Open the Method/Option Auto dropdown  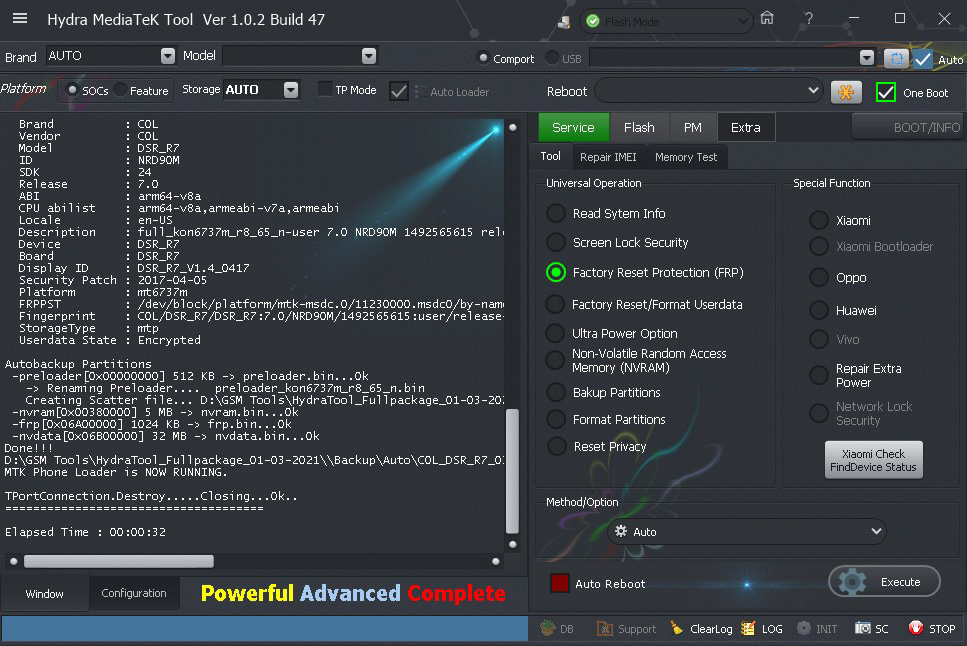(x=747, y=531)
